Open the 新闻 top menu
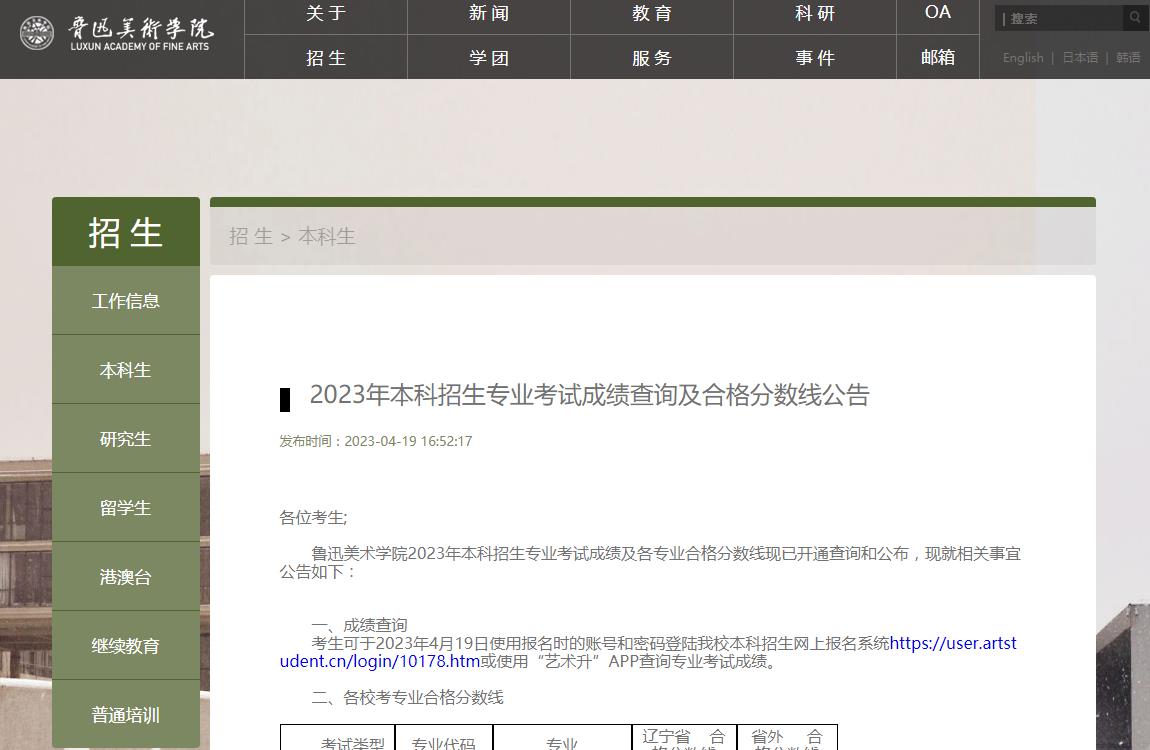The height and width of the screenshot is (750, 1150). pyautogui.click(x=489, y=14)
